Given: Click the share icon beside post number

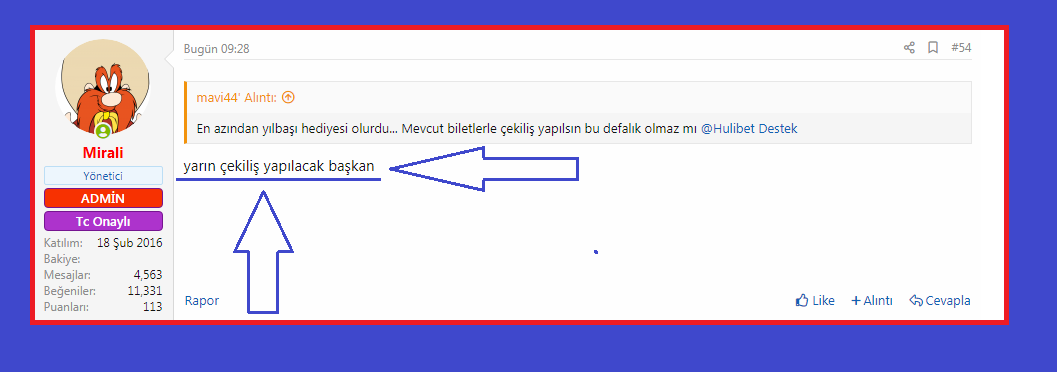Looking at the screenshot, I should click(x=909, y=48).
